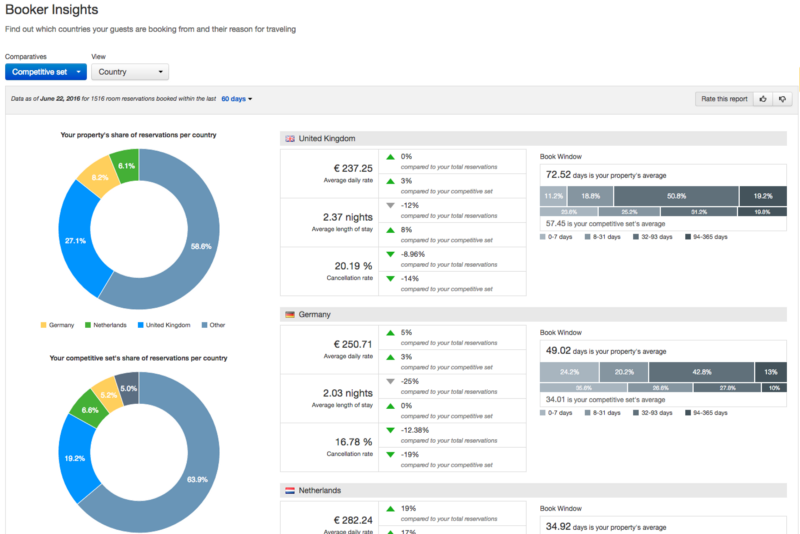Select the United Kingdom section header

[533, 139]
